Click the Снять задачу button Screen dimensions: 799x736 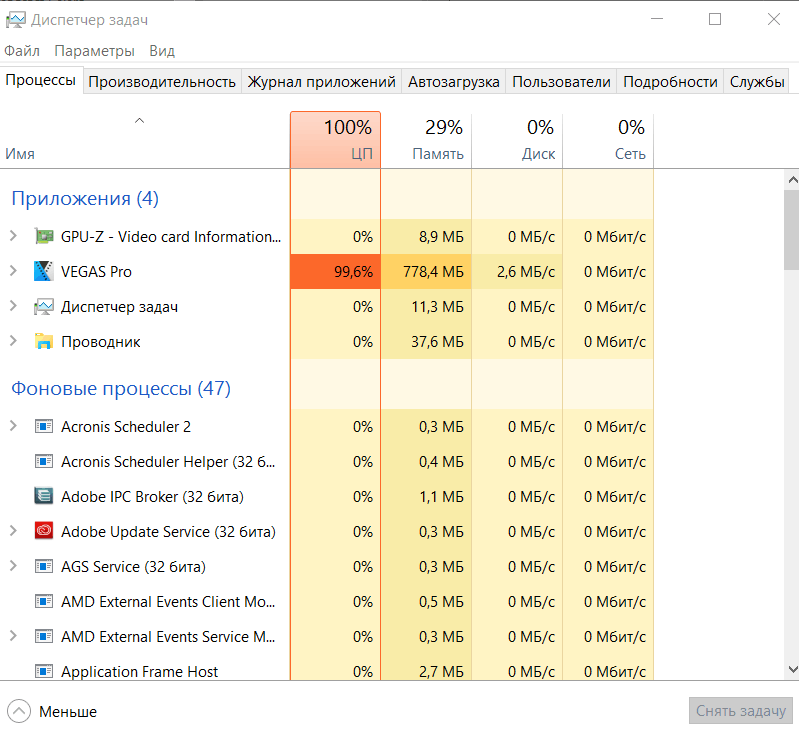[741, 711]
